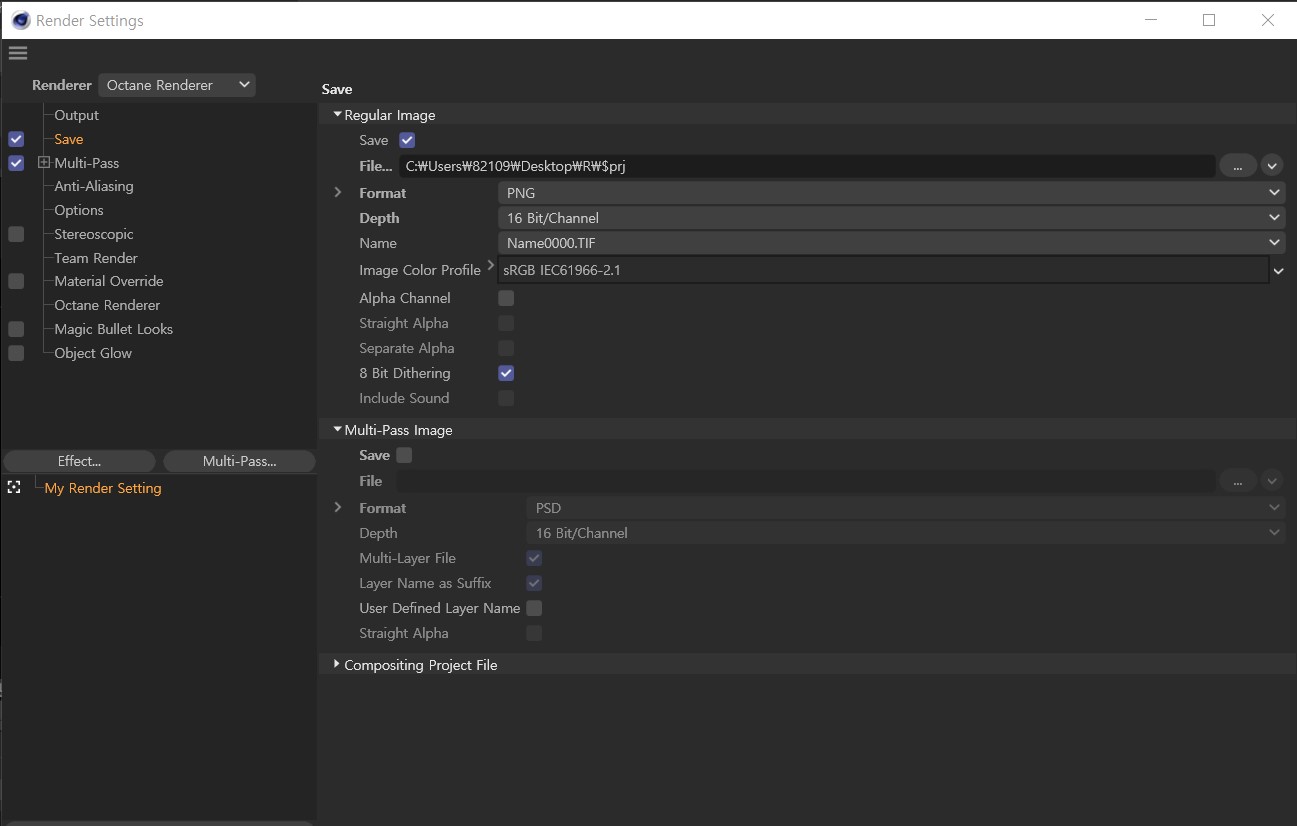Expand the Compositing Project File section
1297x826 pixels.
[x=337, y=664]
